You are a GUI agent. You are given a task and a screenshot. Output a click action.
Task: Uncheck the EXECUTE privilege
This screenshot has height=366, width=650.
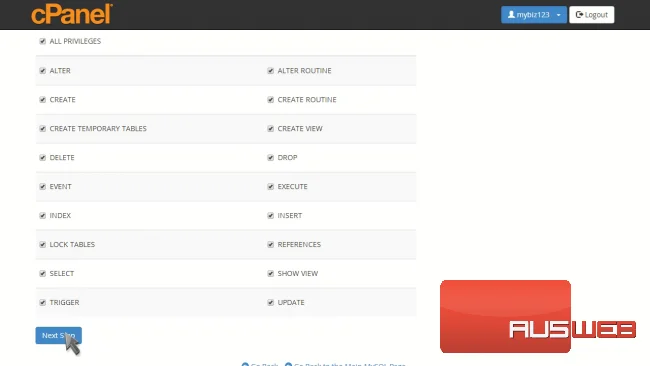click(271, 187)
